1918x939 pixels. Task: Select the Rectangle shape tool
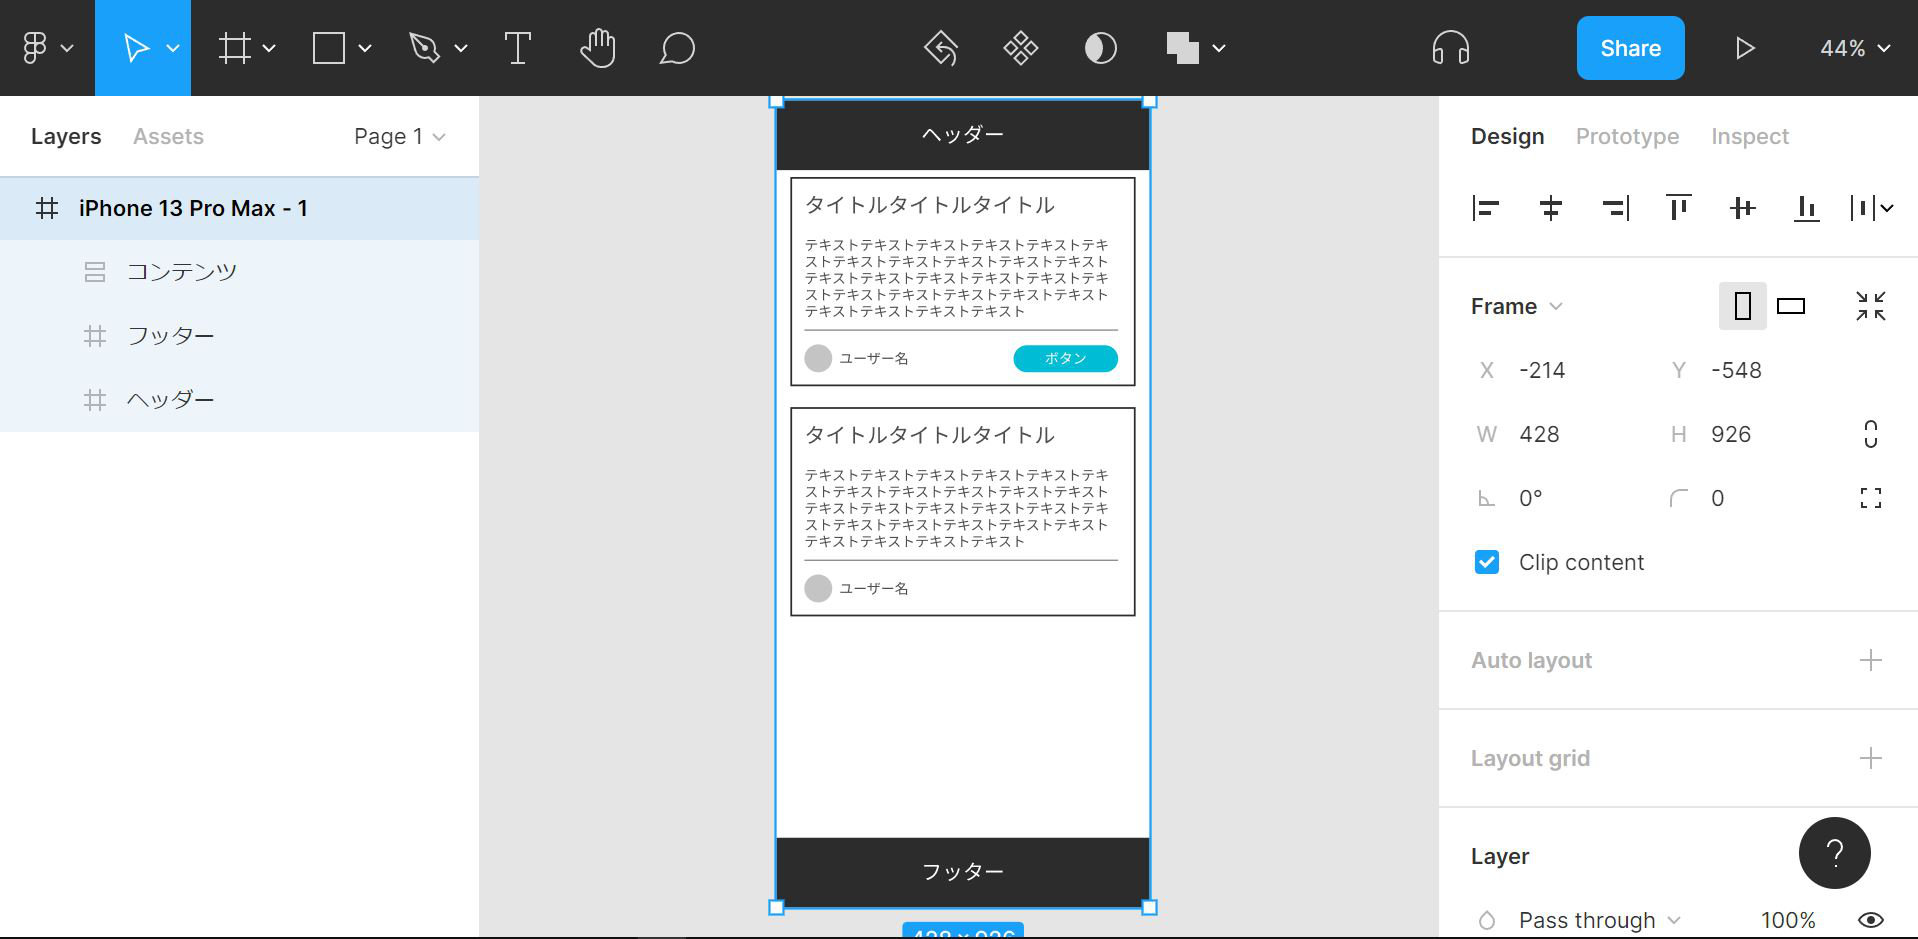(329, 48)
